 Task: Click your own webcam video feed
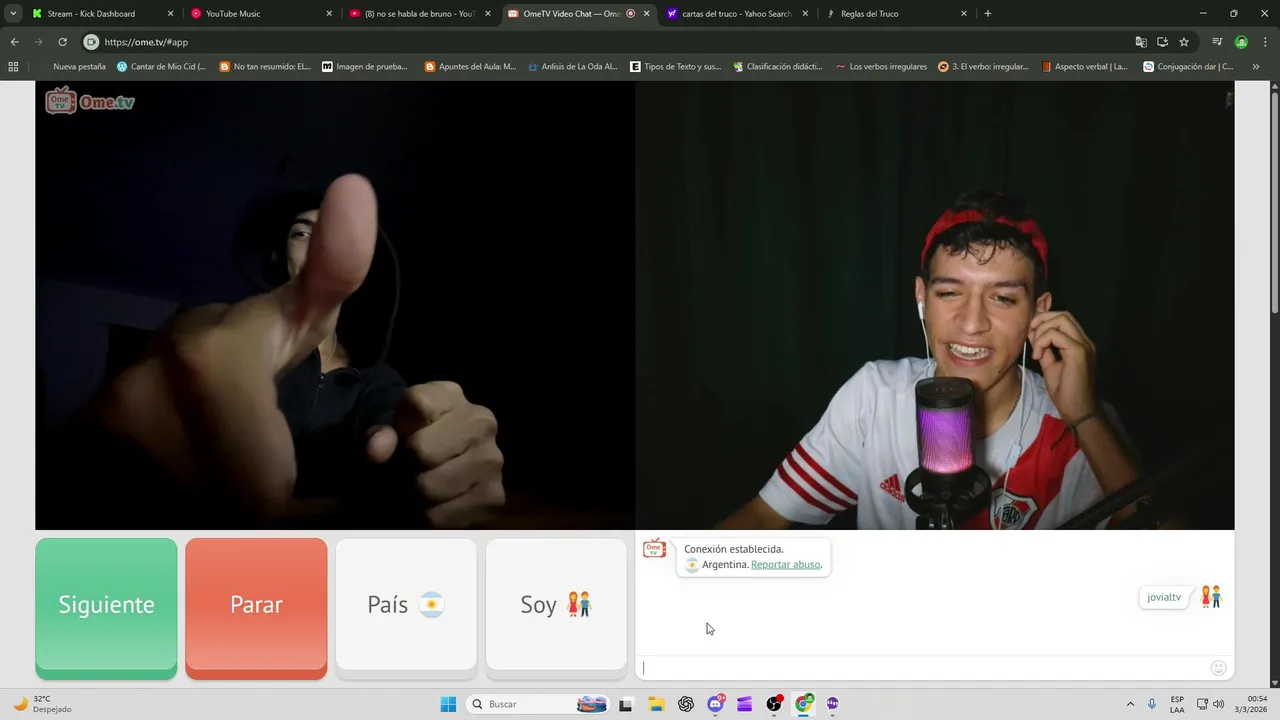click(935, 305)
